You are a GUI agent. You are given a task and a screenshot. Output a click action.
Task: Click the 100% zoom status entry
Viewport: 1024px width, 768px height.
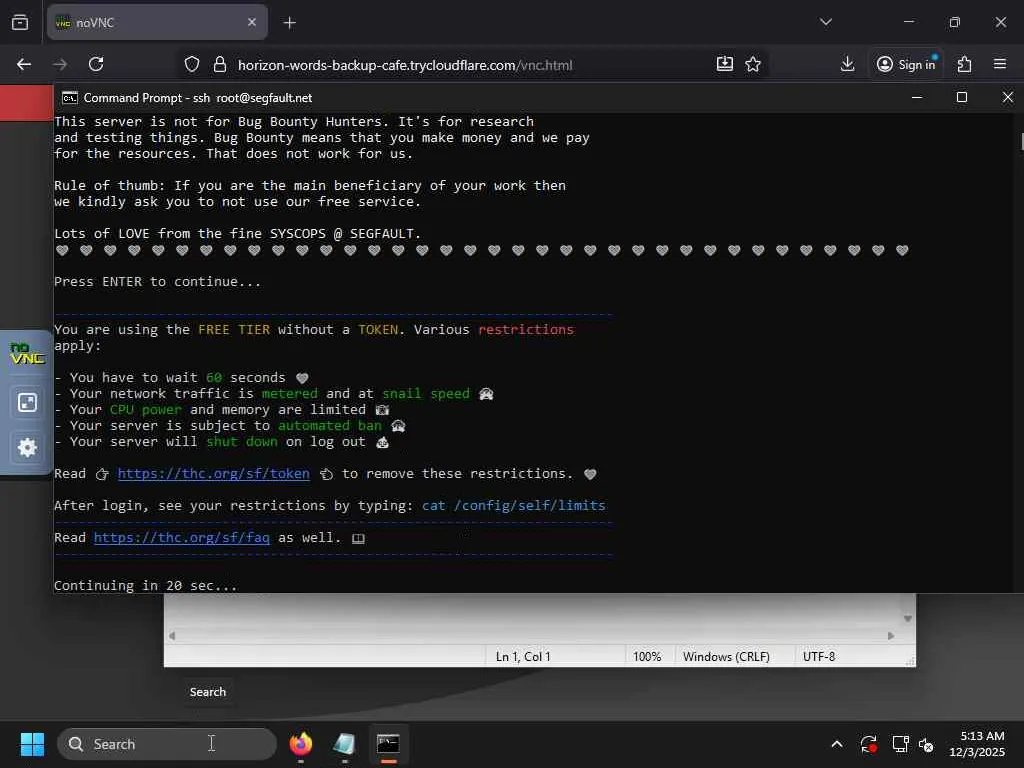647,656
